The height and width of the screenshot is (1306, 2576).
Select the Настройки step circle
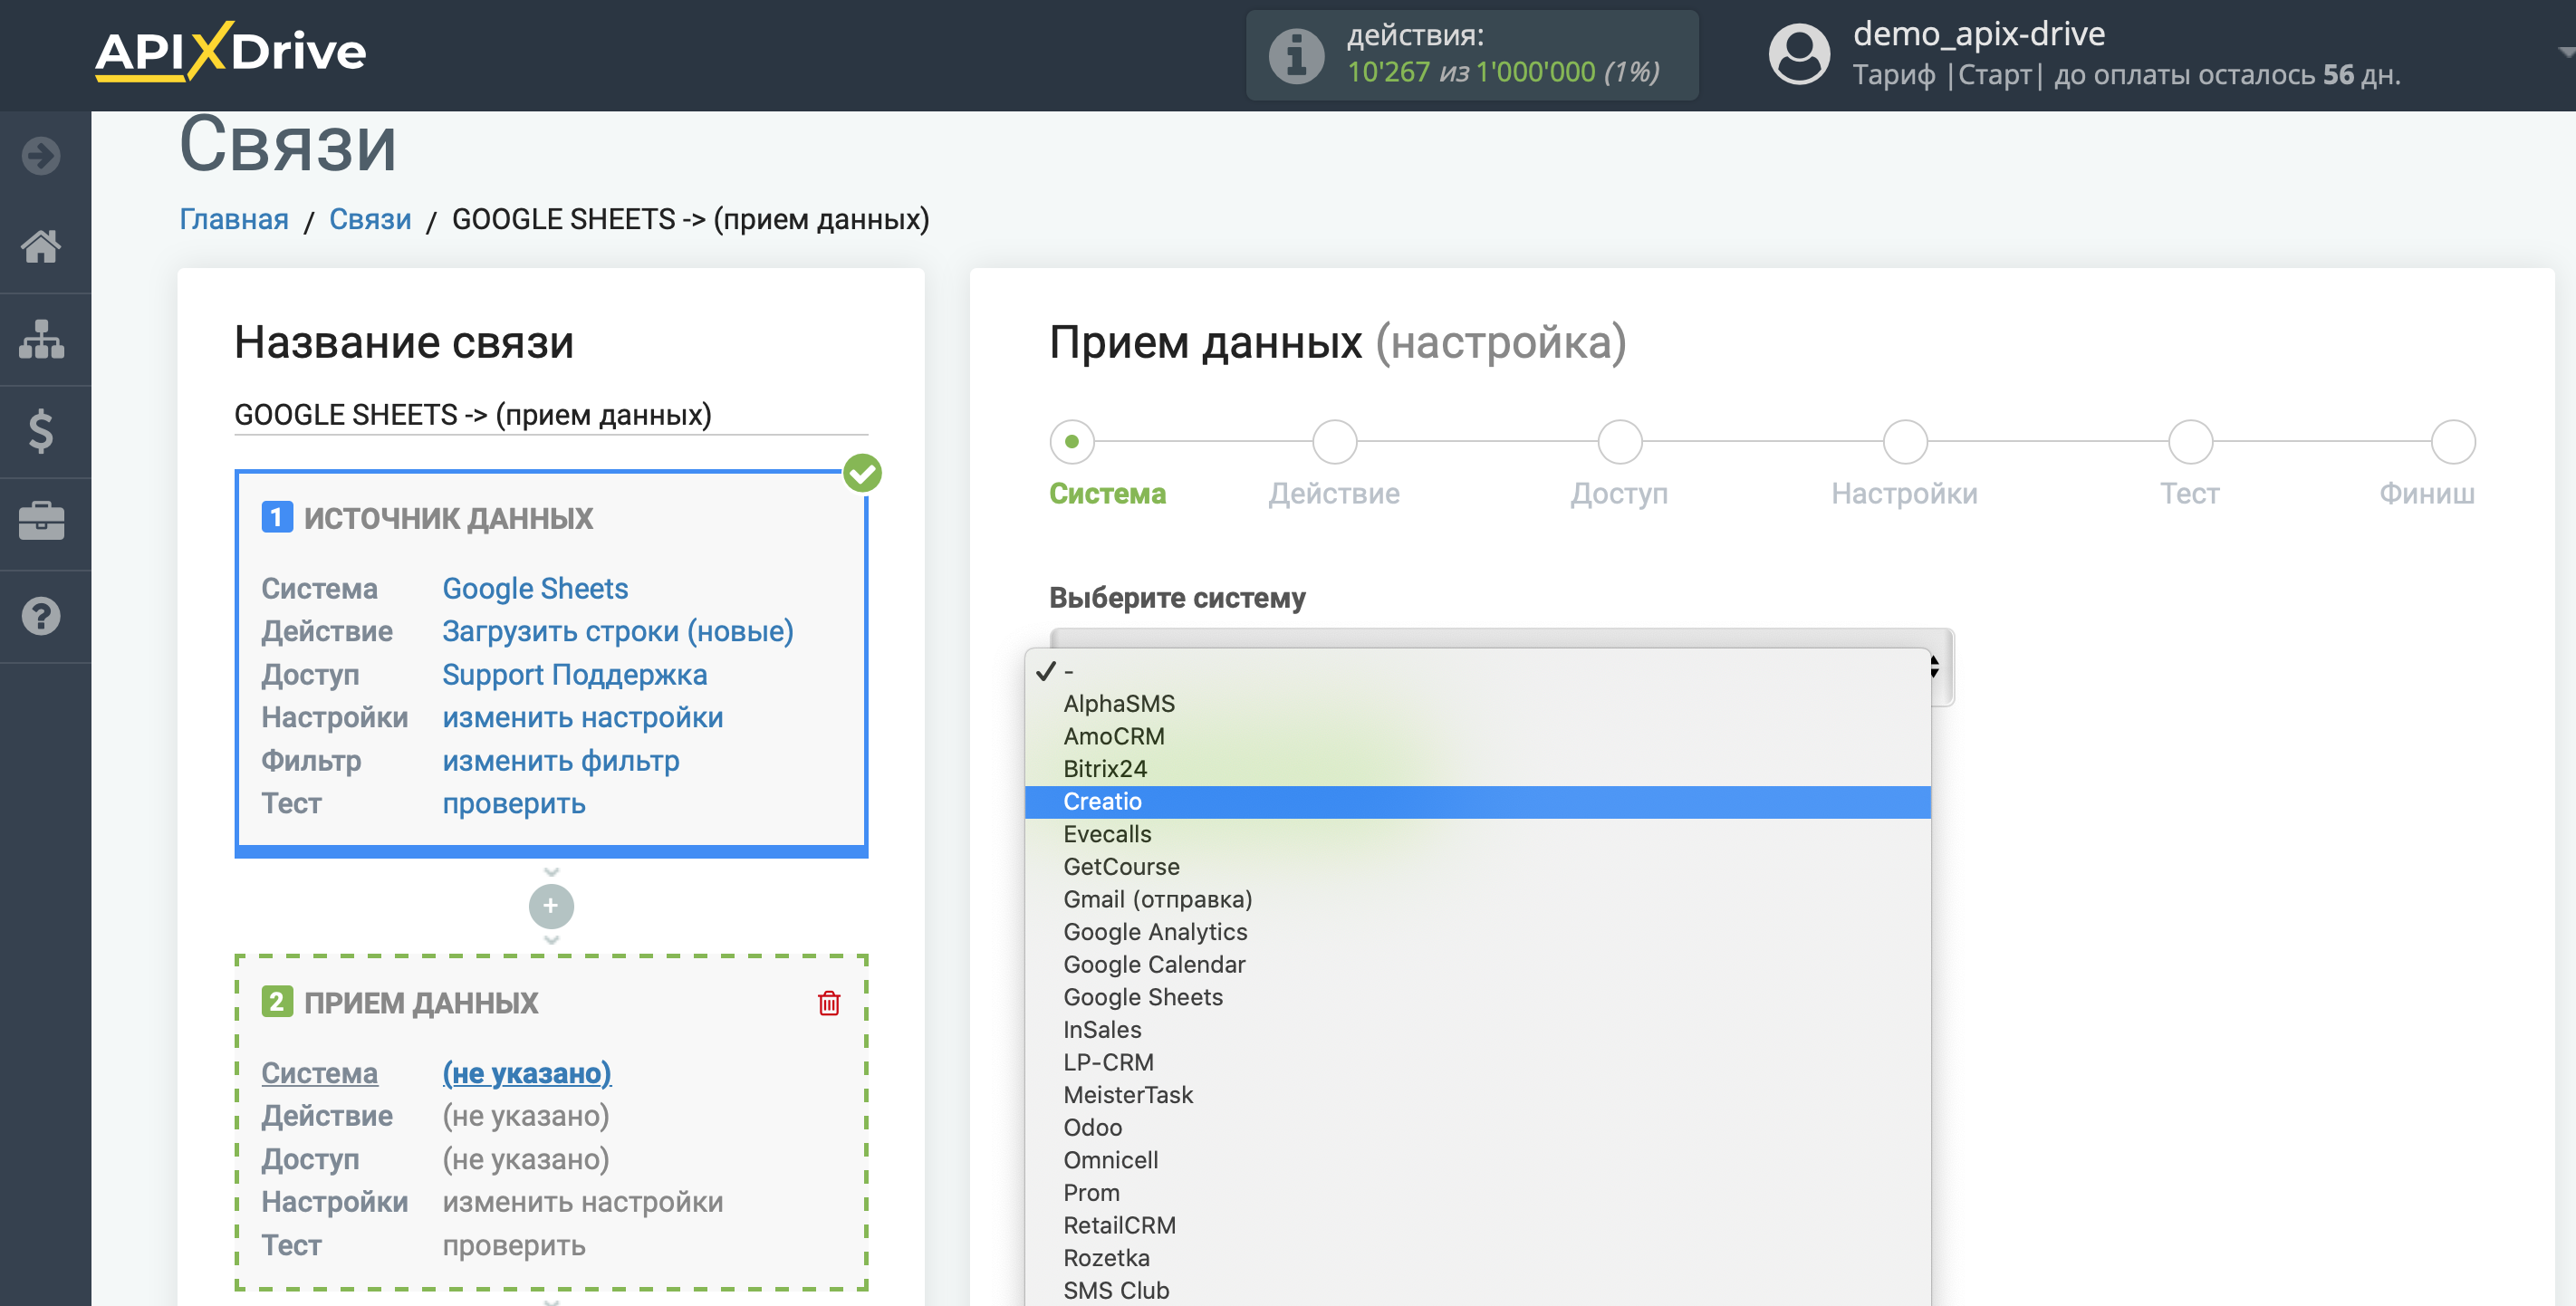tap(1905, 441)
